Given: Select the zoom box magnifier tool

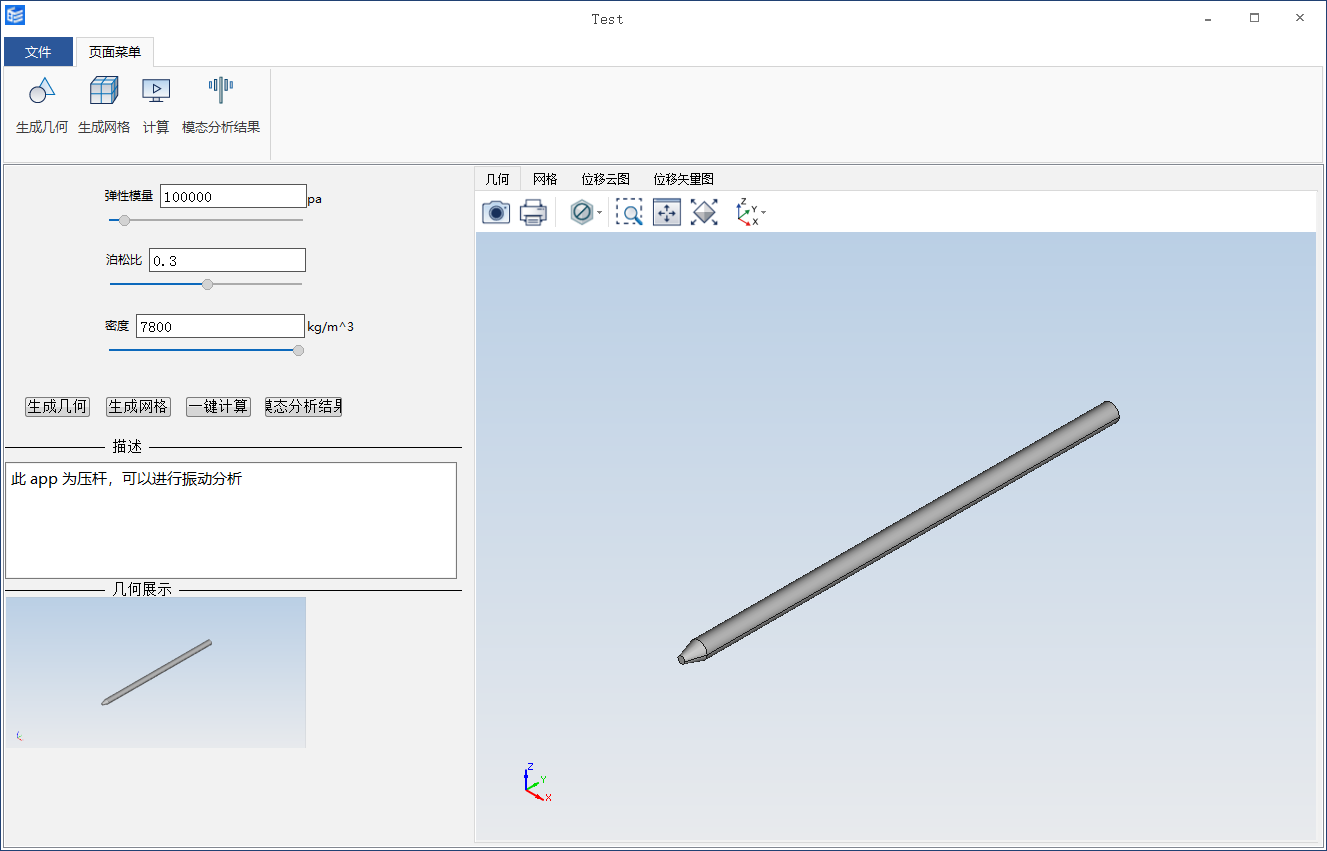Looking at the screenshot, I should pos(629,212).
